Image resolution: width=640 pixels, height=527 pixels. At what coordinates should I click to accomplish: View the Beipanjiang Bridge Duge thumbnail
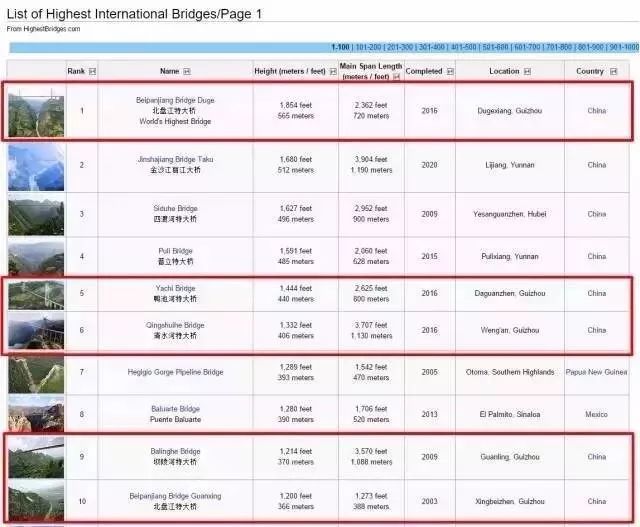35,112
